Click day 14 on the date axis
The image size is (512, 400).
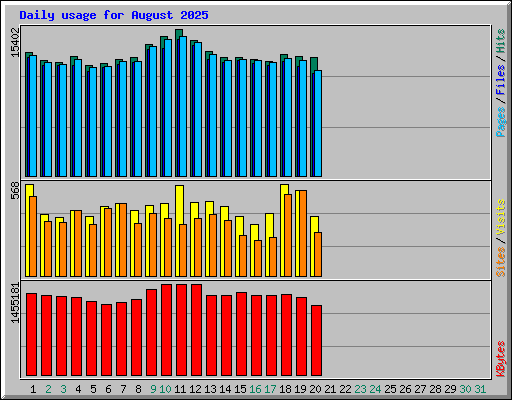225,389
